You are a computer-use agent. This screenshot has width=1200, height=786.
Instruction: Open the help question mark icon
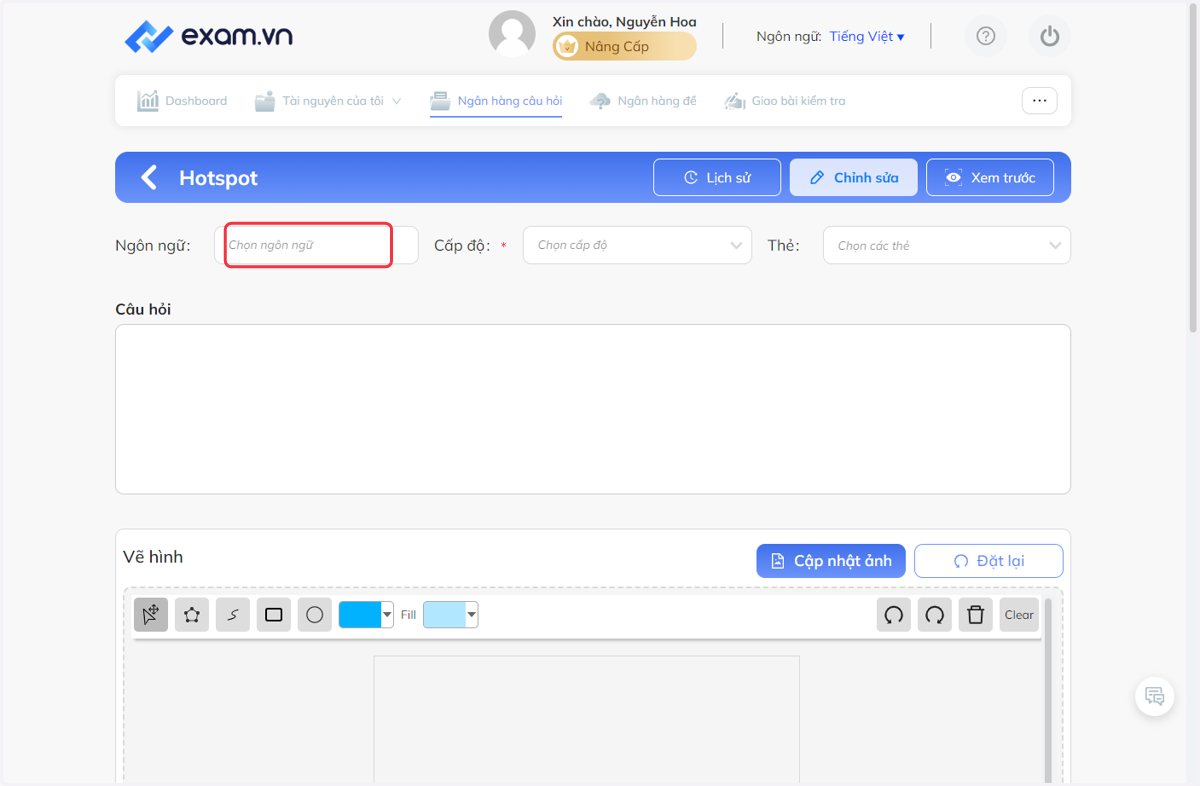(x=986, y=37)
